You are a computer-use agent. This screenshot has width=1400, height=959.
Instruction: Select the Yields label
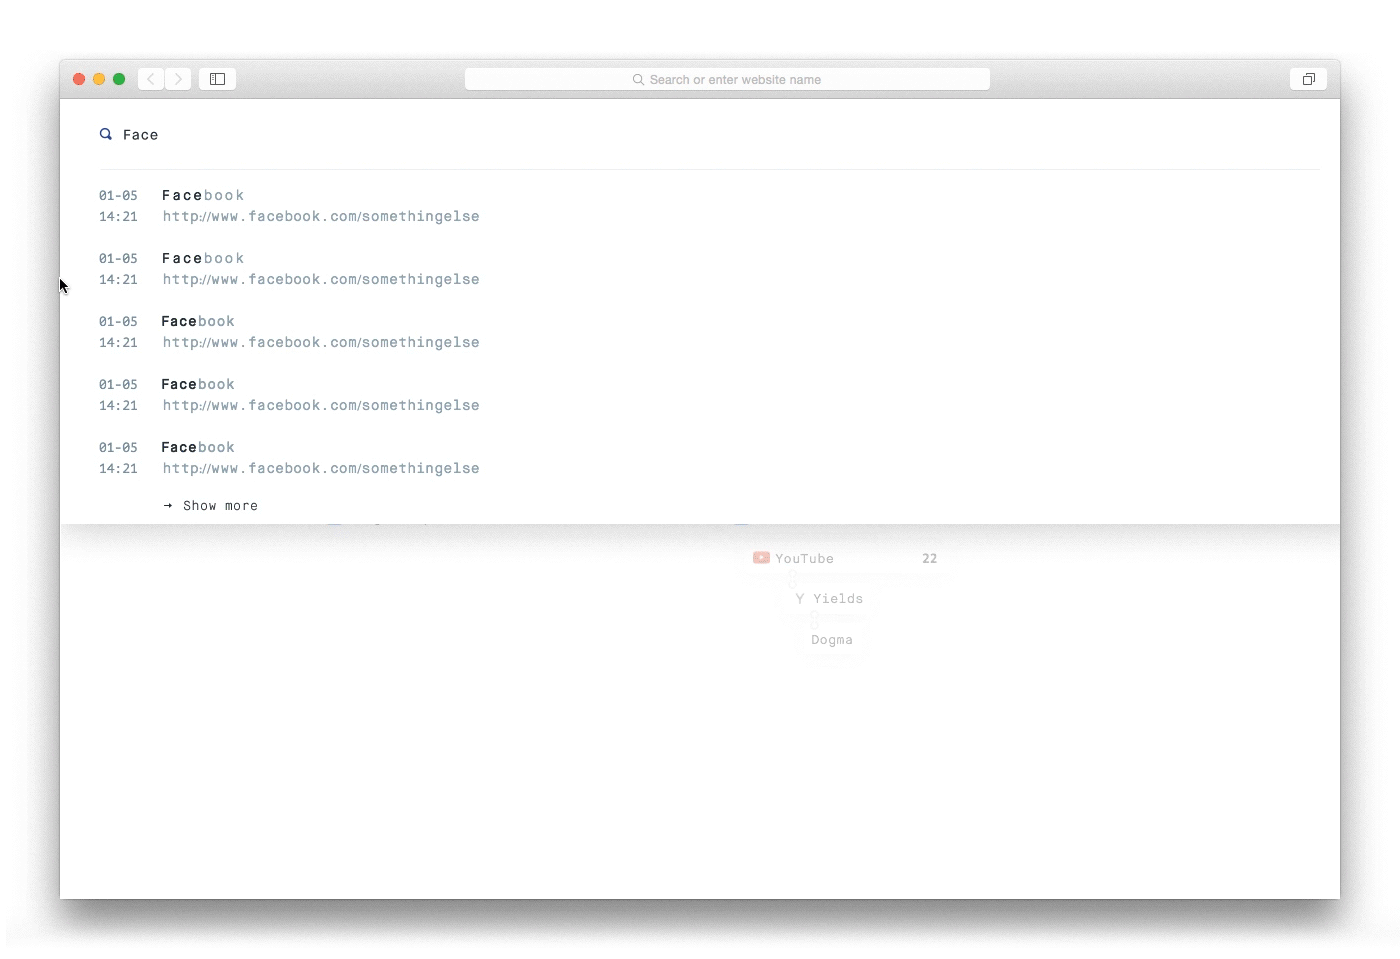pyautogui.click(x=838, y=599)
